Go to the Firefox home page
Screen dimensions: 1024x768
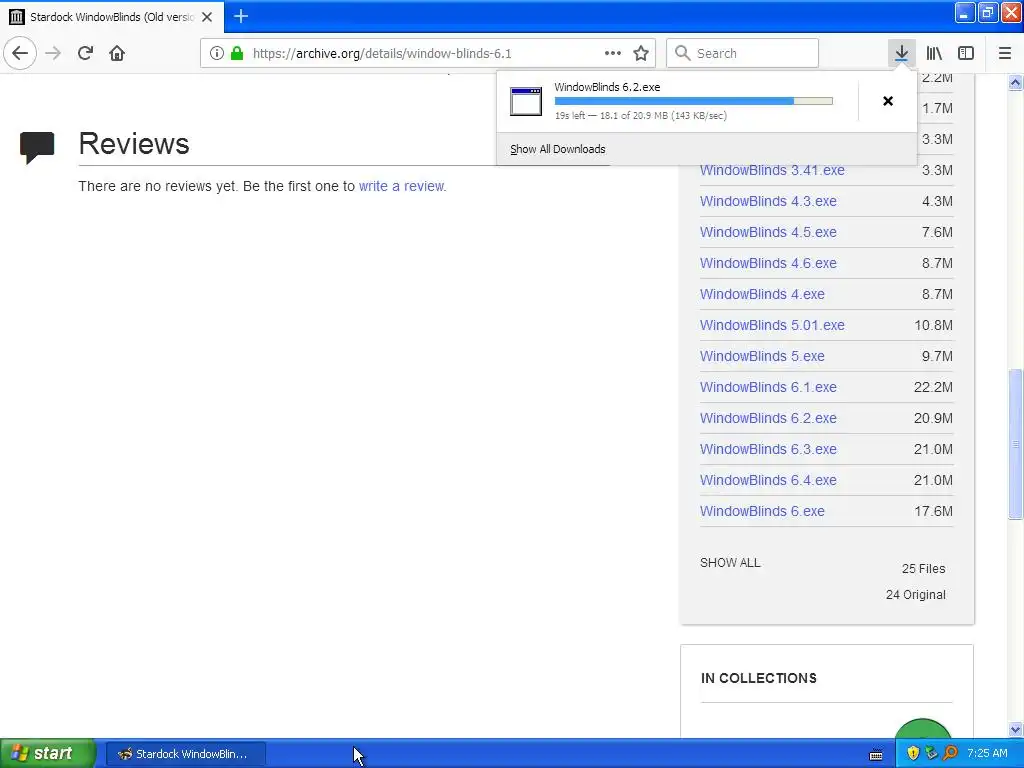[x=117, y=53]
